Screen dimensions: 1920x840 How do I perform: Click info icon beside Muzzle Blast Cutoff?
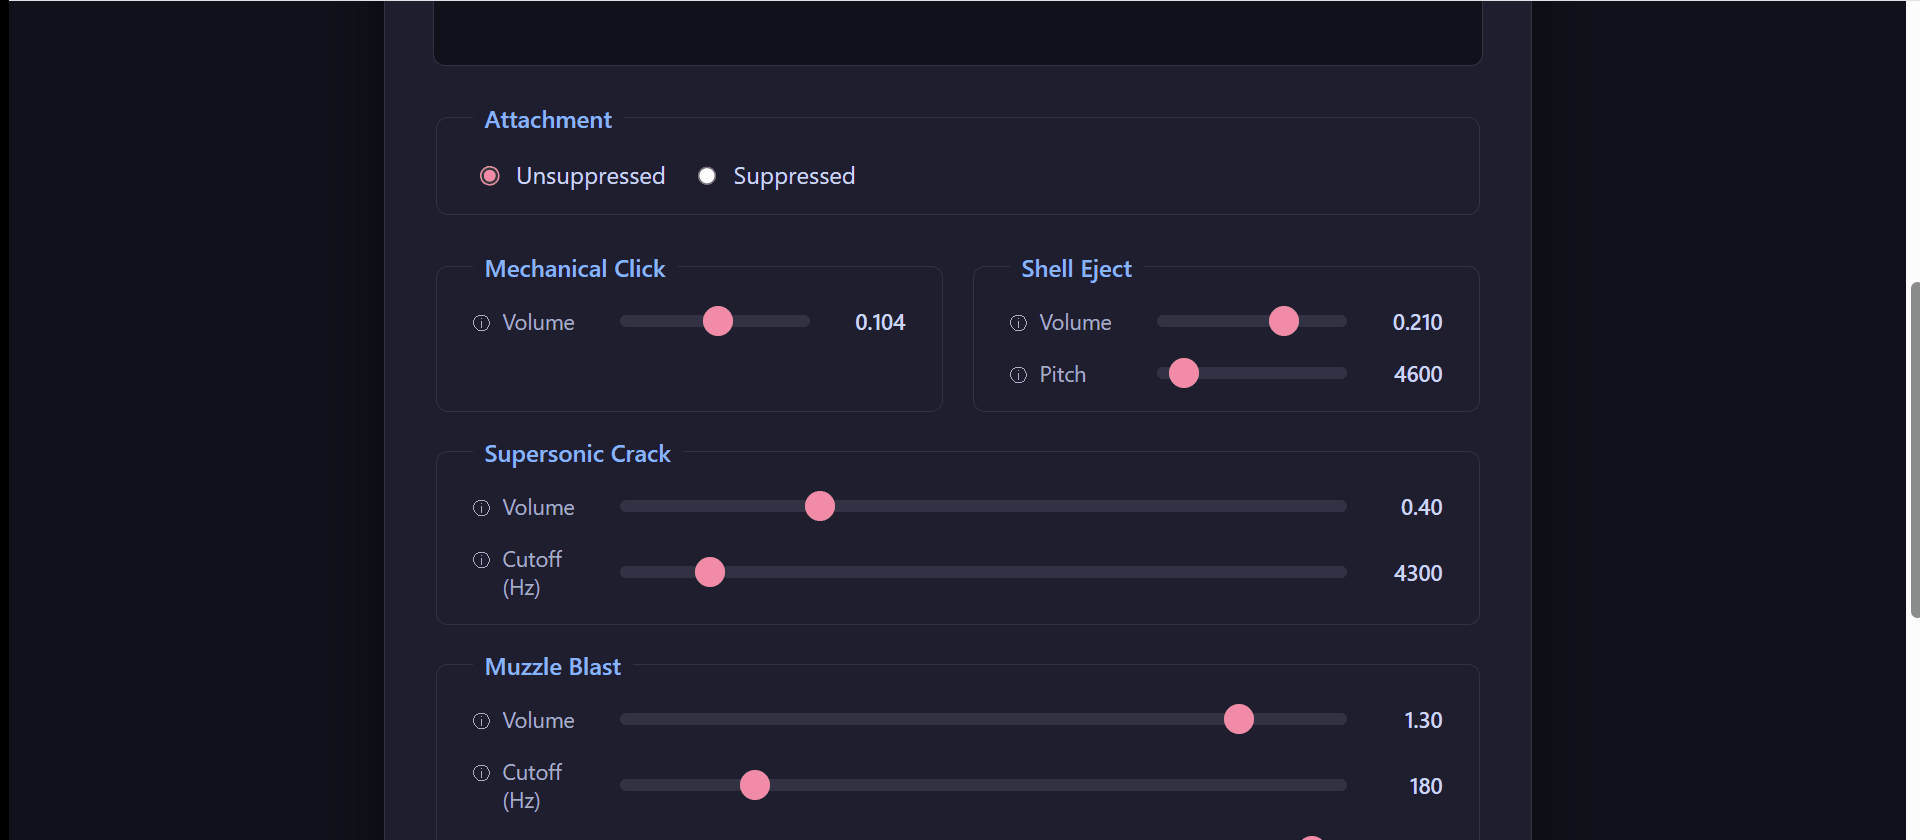pyautogui.click(x=481, y=773)
